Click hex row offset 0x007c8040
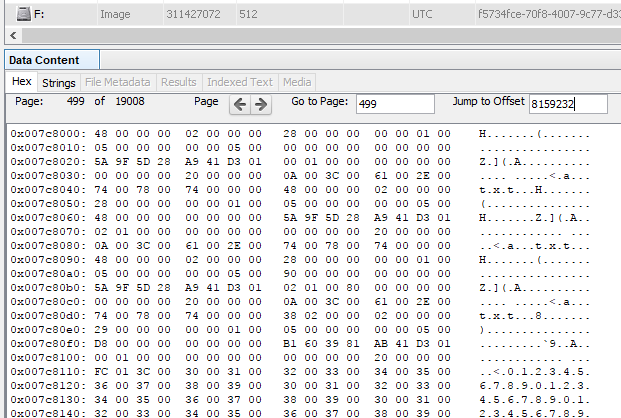 pos(48,190)
